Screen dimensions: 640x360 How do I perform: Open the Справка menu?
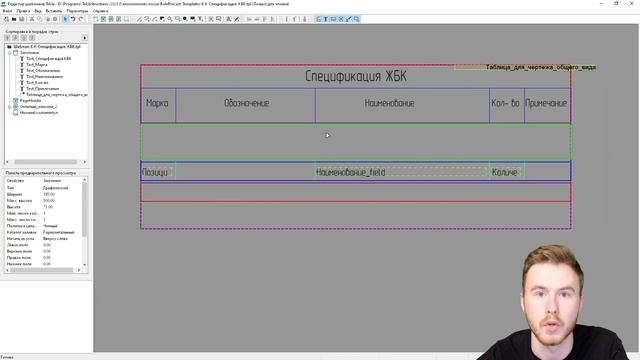point(100,11)
